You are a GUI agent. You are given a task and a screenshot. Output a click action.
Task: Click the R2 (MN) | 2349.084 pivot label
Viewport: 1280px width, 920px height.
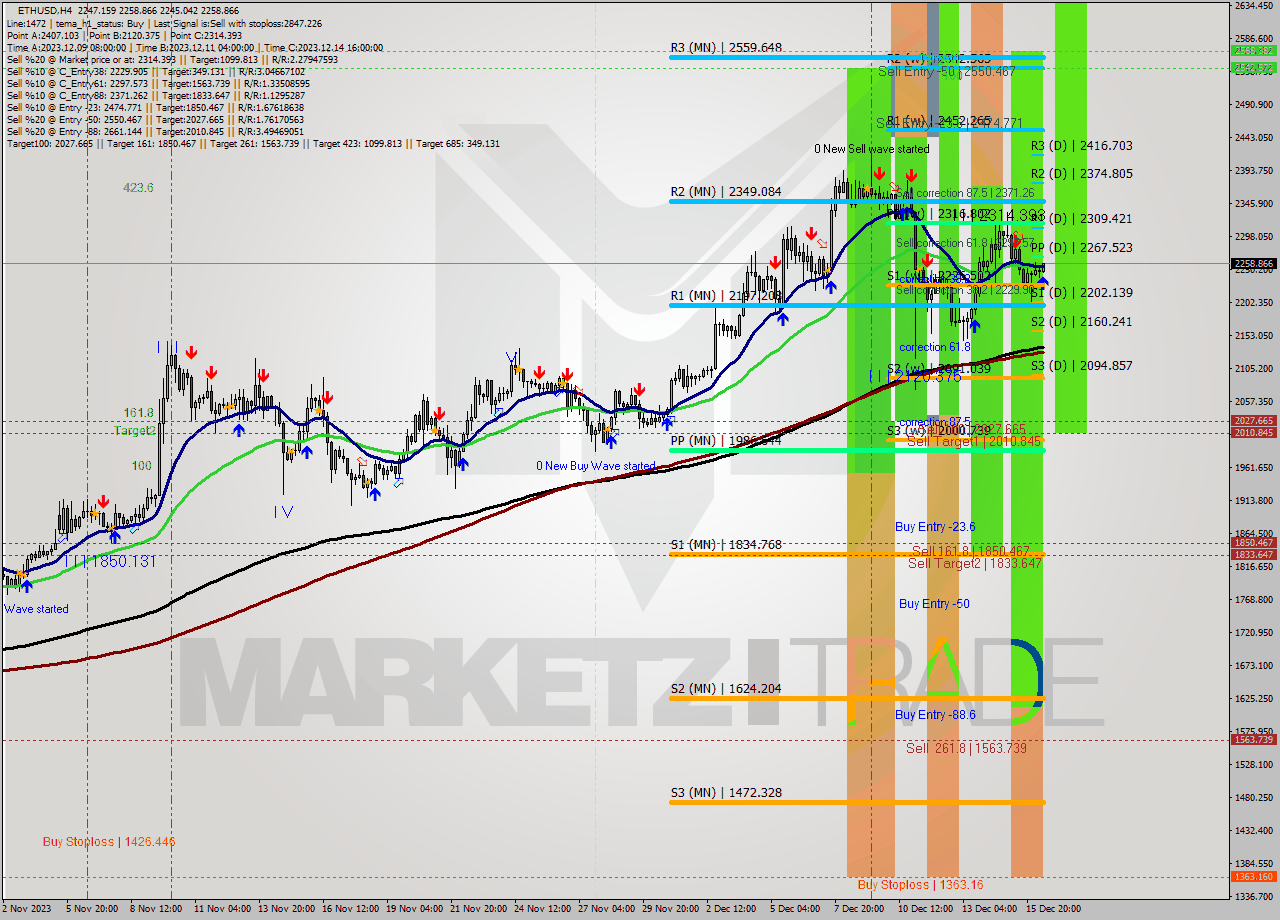tap(726, 191)
